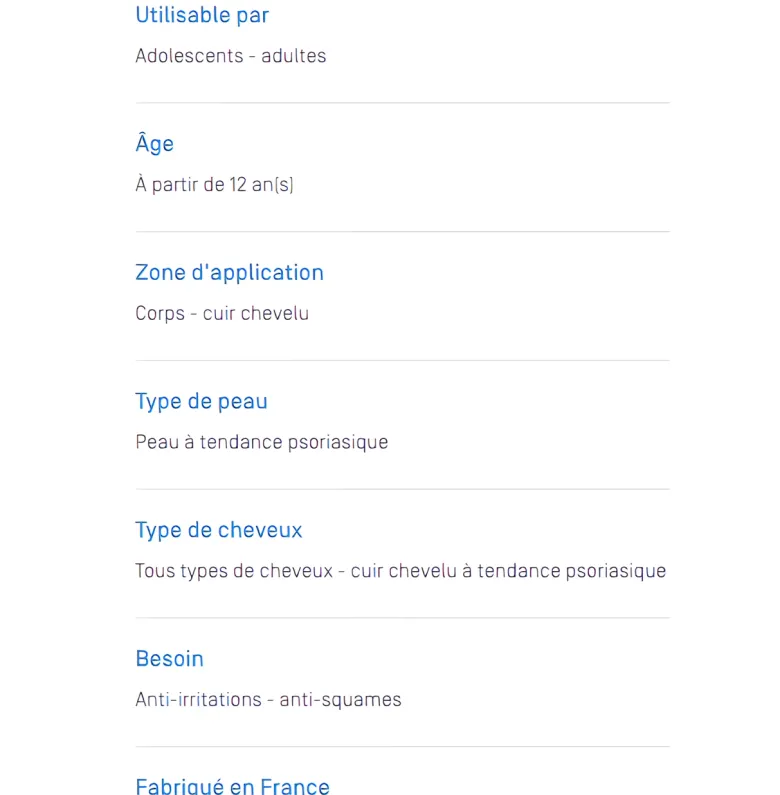Click the 'Type de cheveux' heading
The image size is (780, 795).
click(219, 530)
